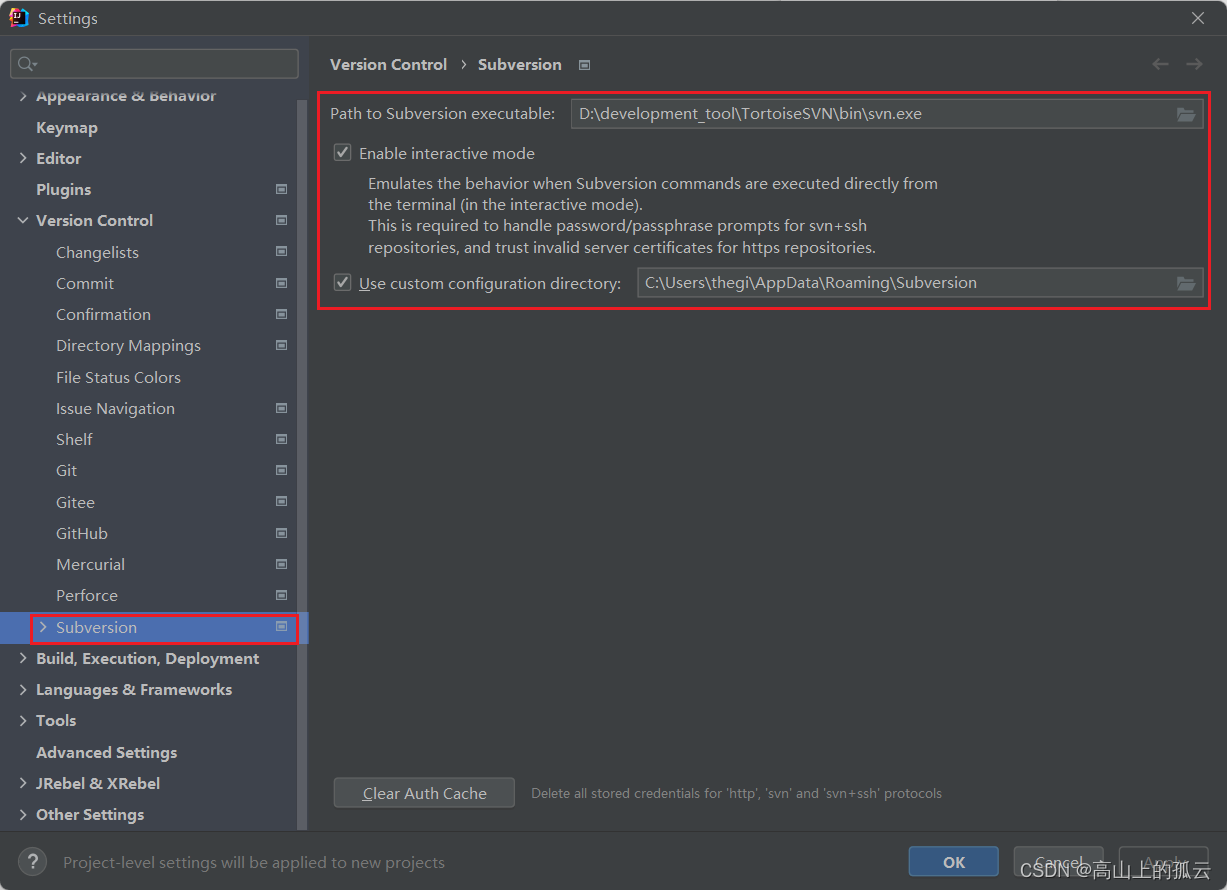The height and width of the screenshot is (890, 1227).
Task: Expand Build, Execution, Deployment section
Action: [23, 658]
